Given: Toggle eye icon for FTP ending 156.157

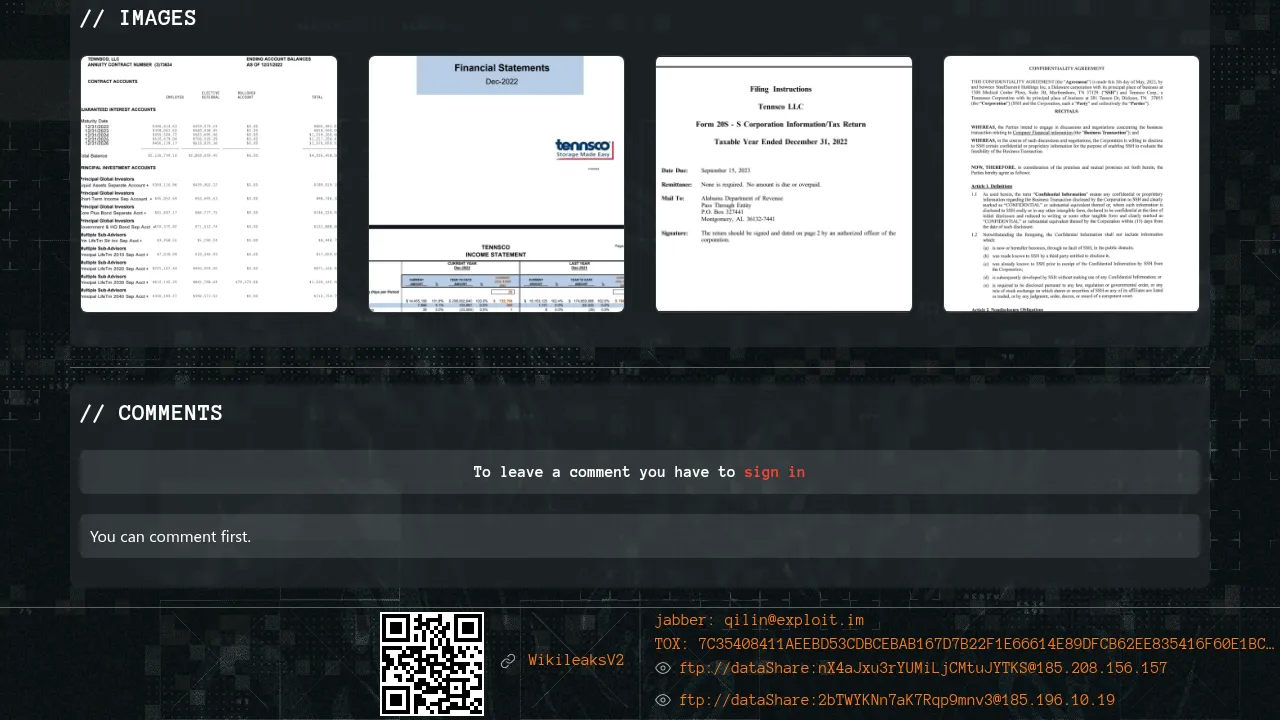Looking at the screenshot, I should point(663,668).
